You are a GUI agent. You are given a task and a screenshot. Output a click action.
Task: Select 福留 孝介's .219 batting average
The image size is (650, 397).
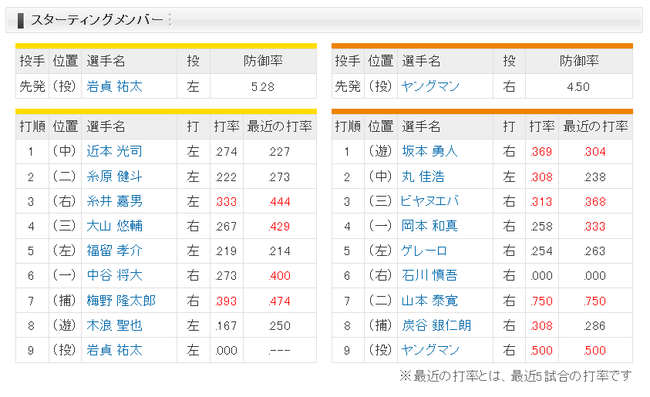click(x=226, y=251)
